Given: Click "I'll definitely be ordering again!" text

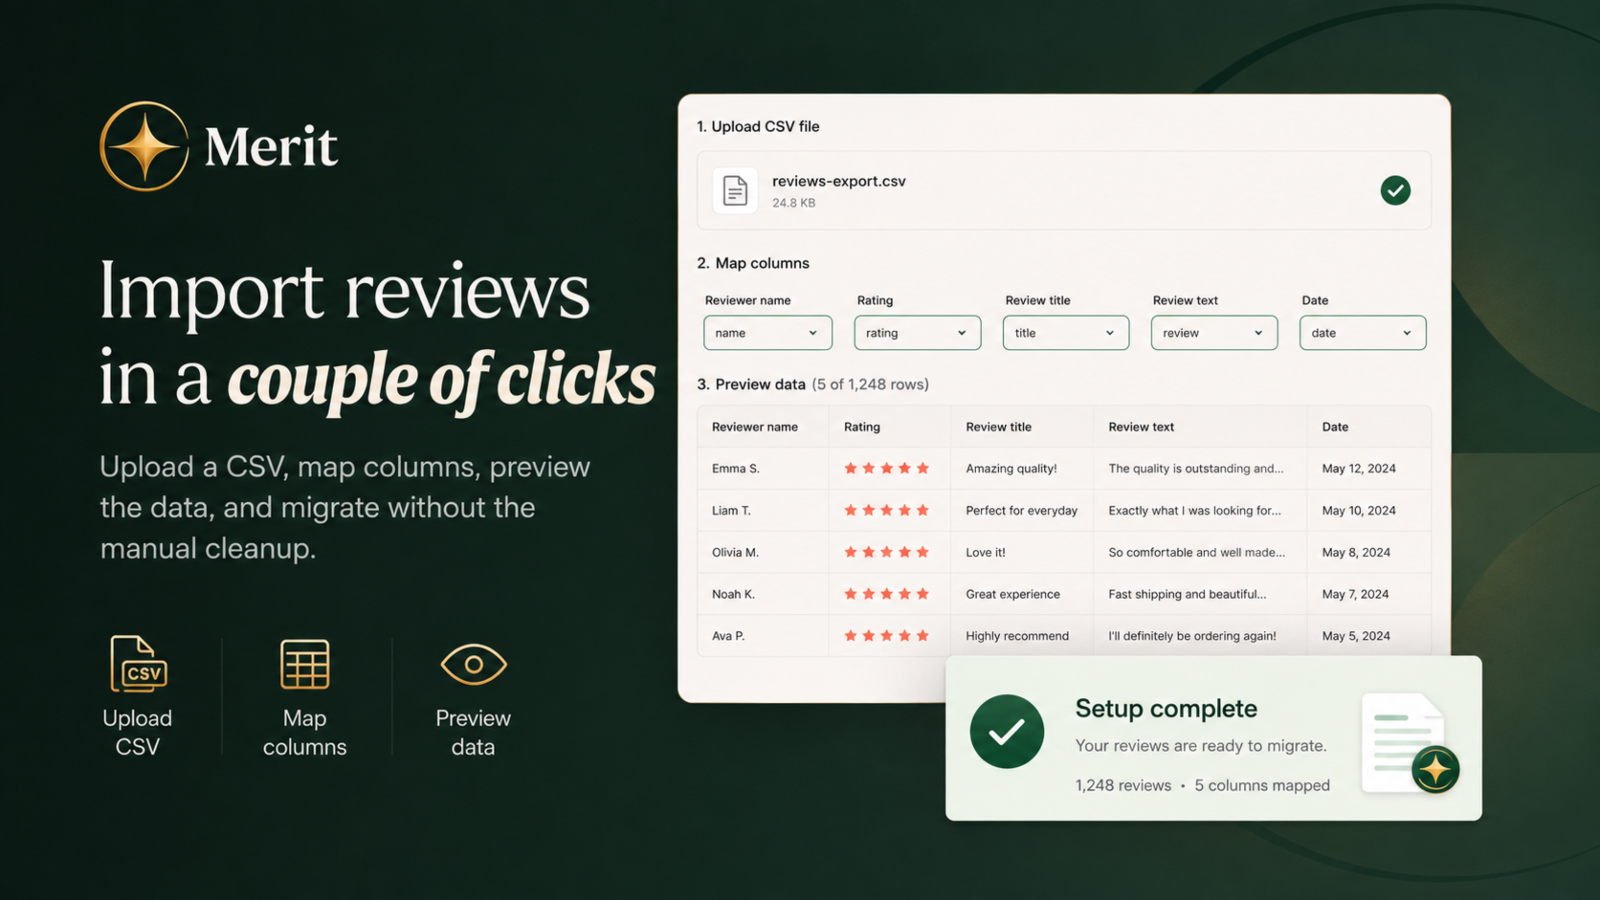Looking at the screenshot, I should tap(1192, 636).
